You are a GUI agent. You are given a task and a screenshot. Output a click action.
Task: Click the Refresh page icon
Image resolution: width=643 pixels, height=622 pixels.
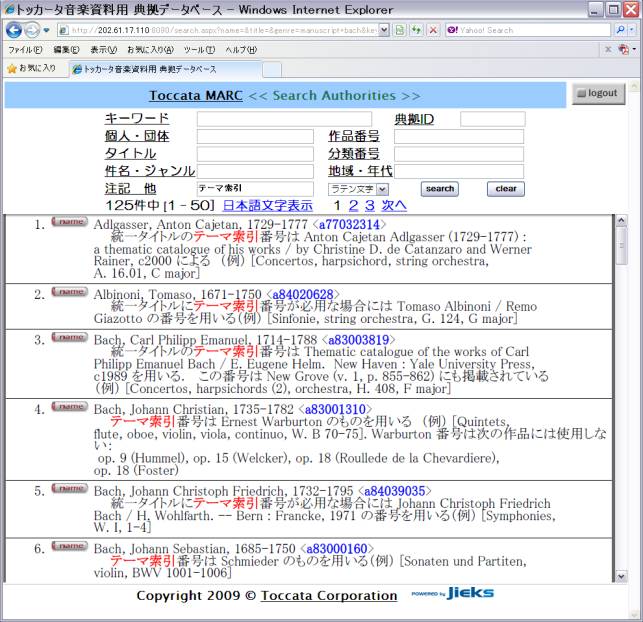click(416, 30)
